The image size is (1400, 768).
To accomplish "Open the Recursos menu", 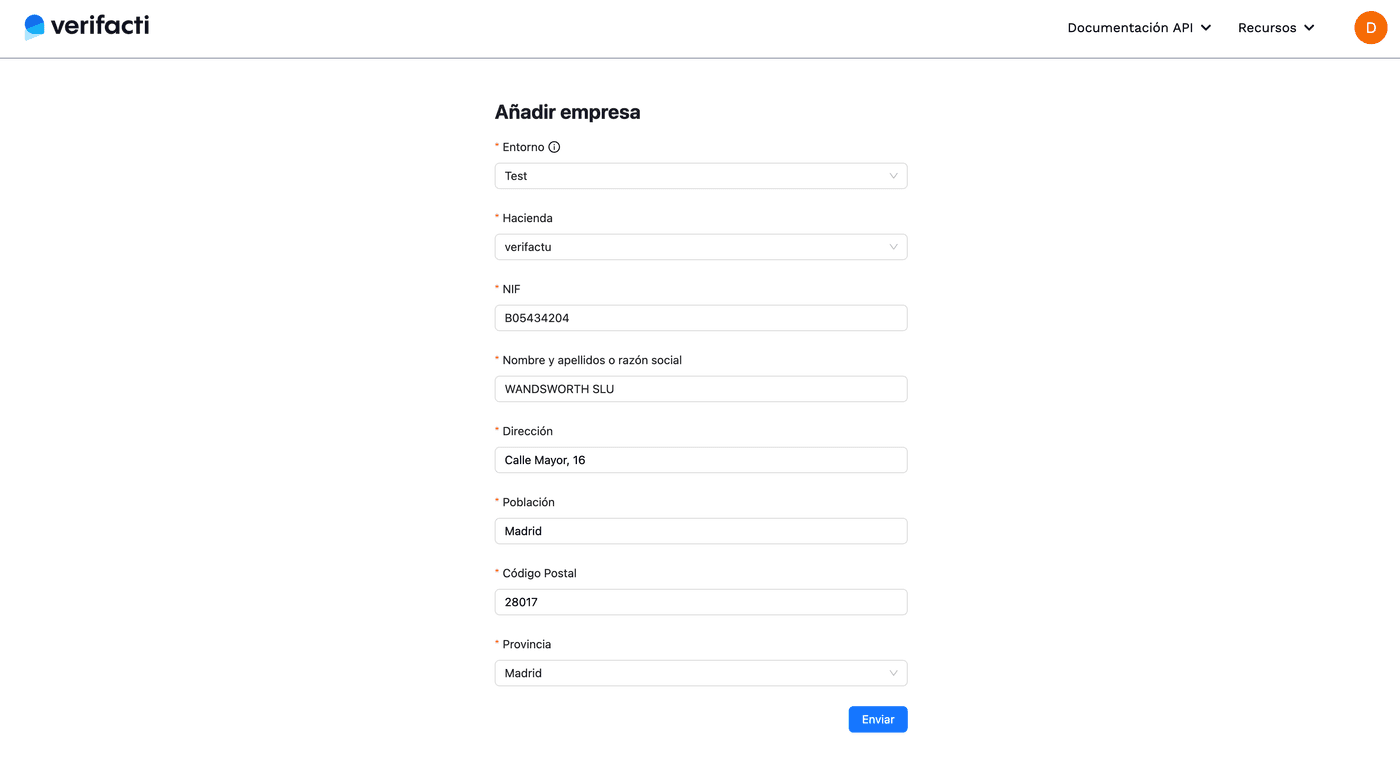I will pos(1266,28).
